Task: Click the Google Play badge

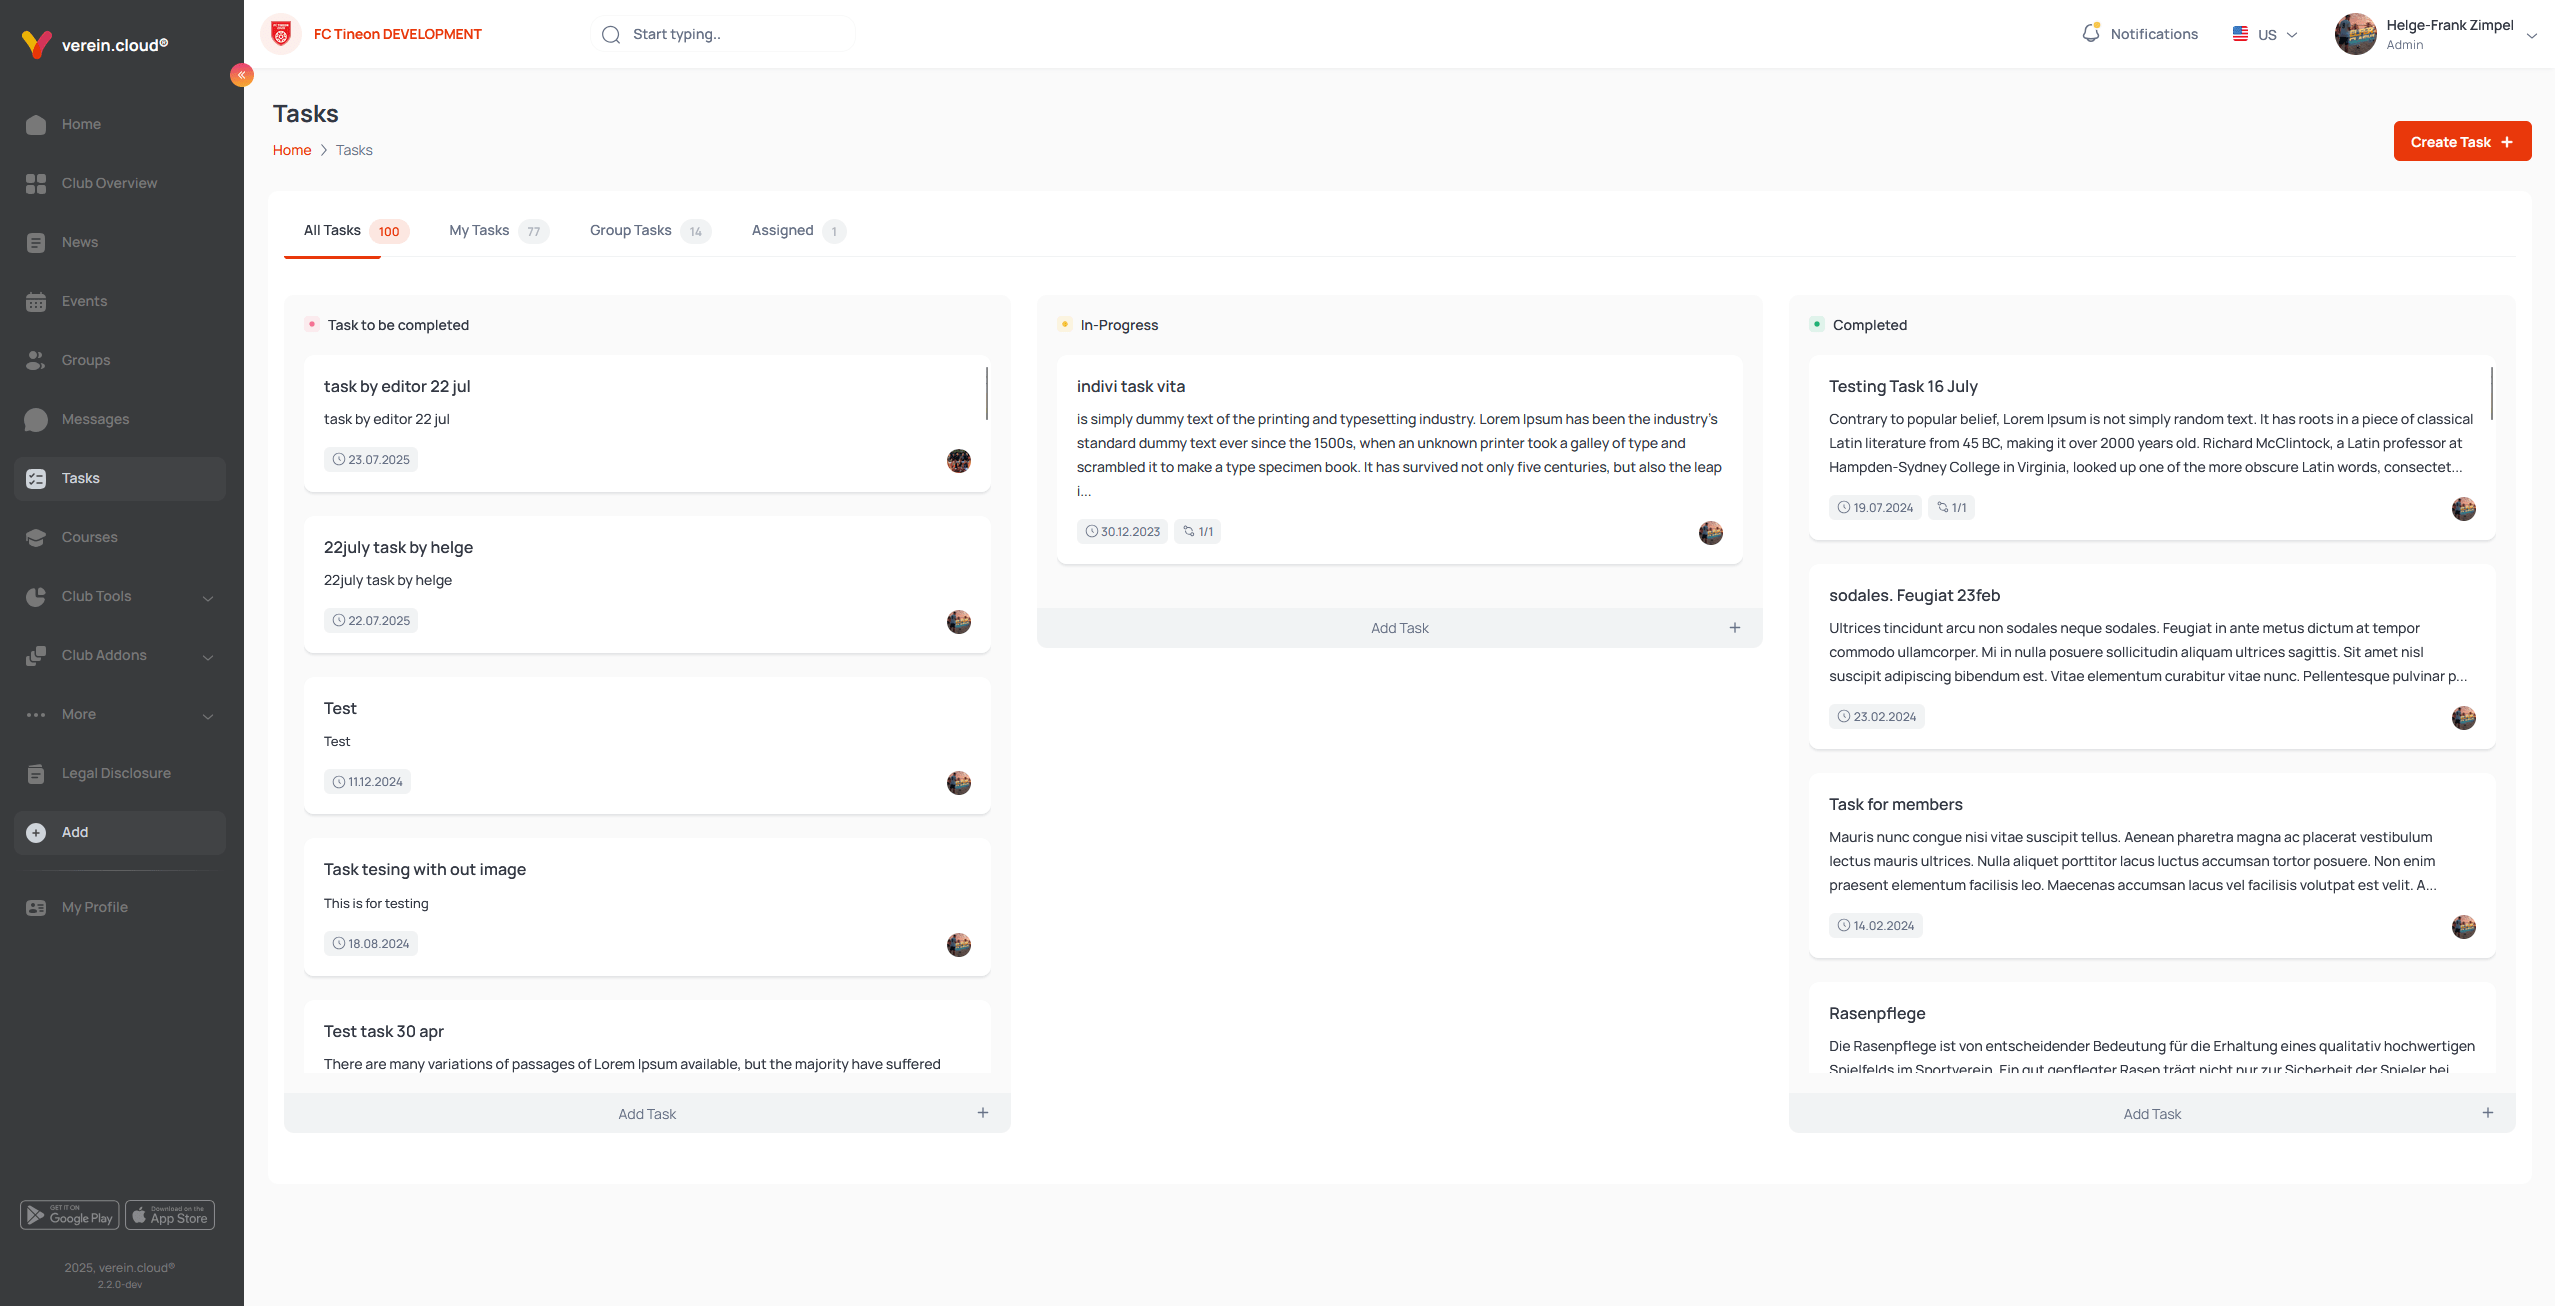Action: coord(69,1215)
